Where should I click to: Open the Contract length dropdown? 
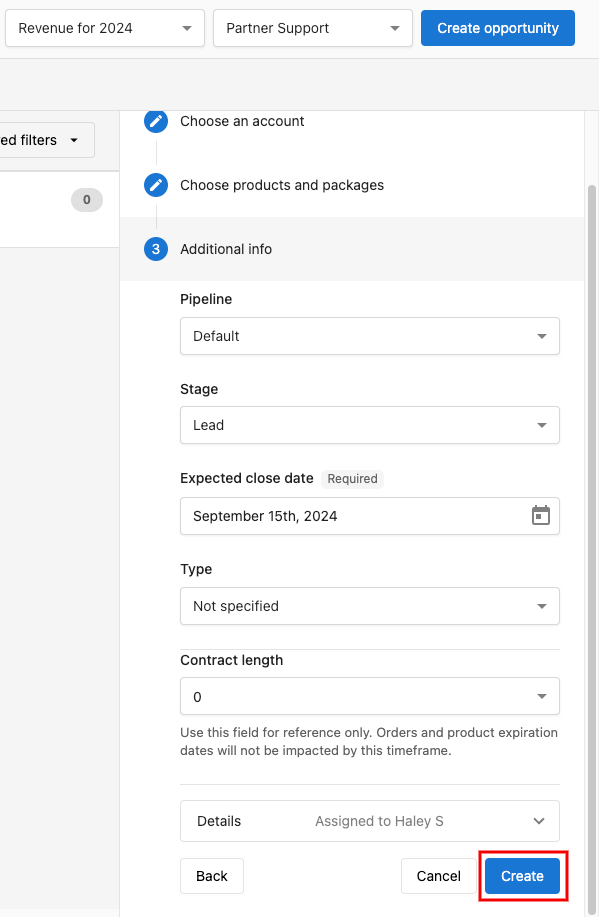pos(370,697)
